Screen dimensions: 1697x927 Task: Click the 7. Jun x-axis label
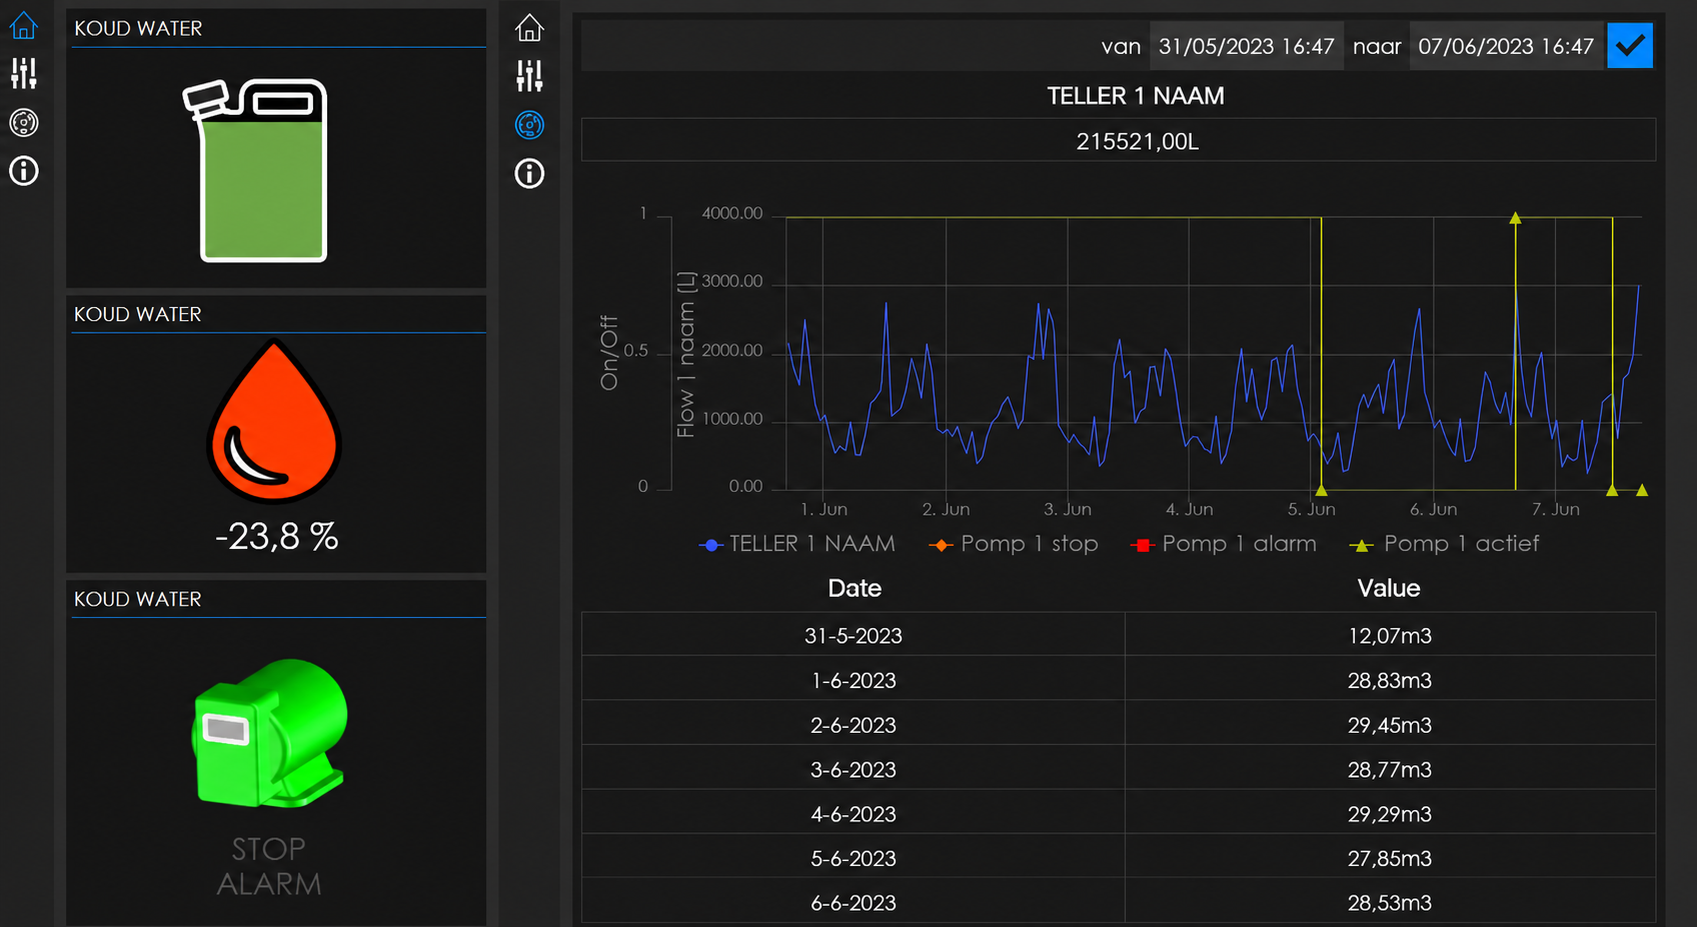[1556, 509]
